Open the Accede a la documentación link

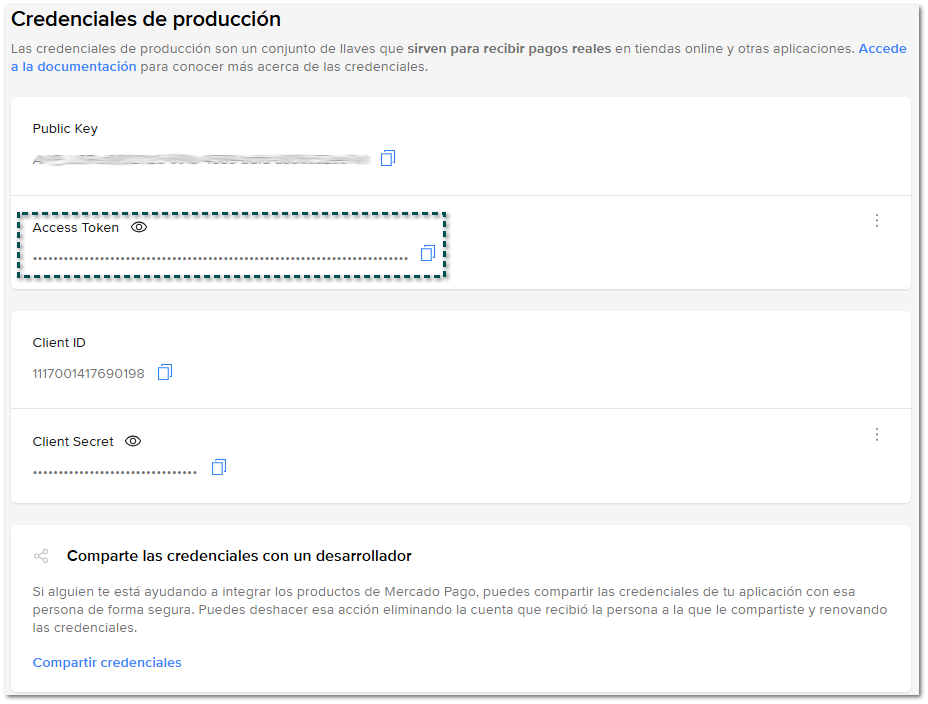tap(881, 49)
